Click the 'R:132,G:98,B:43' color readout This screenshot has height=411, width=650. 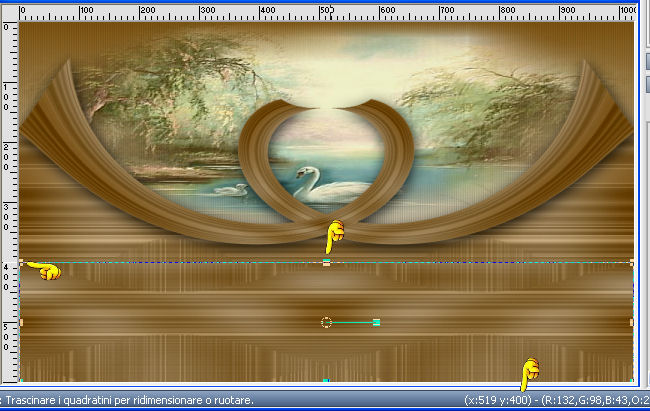point(587,400)
